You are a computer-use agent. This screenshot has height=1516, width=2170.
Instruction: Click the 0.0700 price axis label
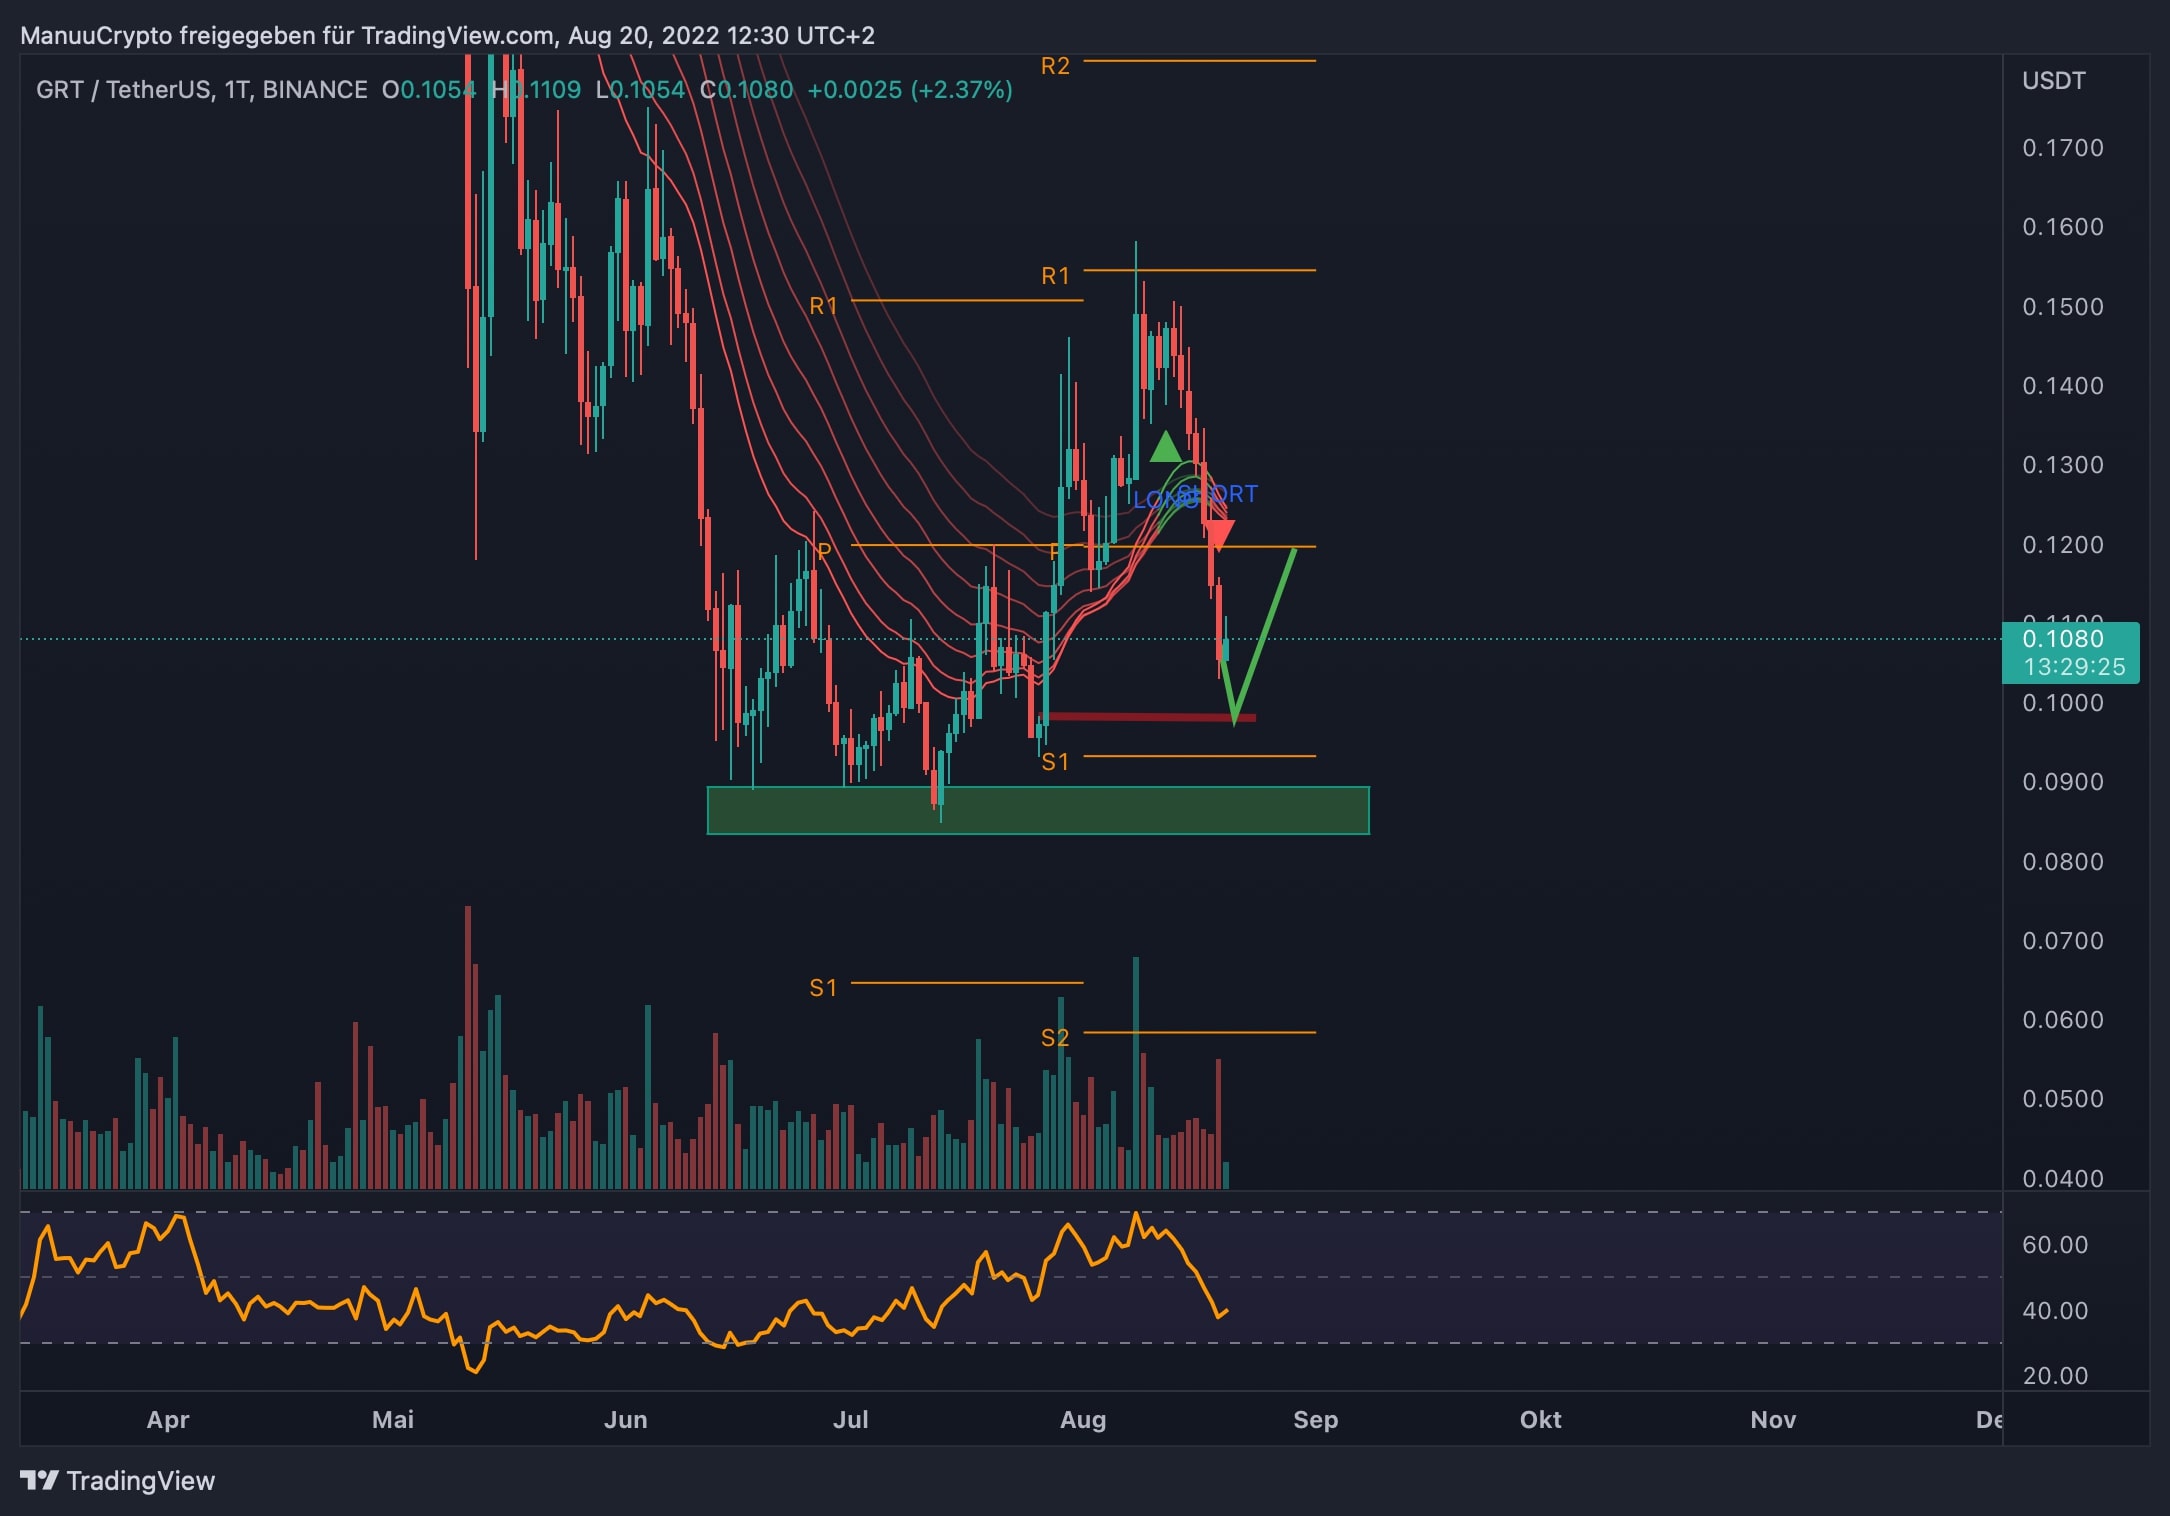[x=2063, y=941]
